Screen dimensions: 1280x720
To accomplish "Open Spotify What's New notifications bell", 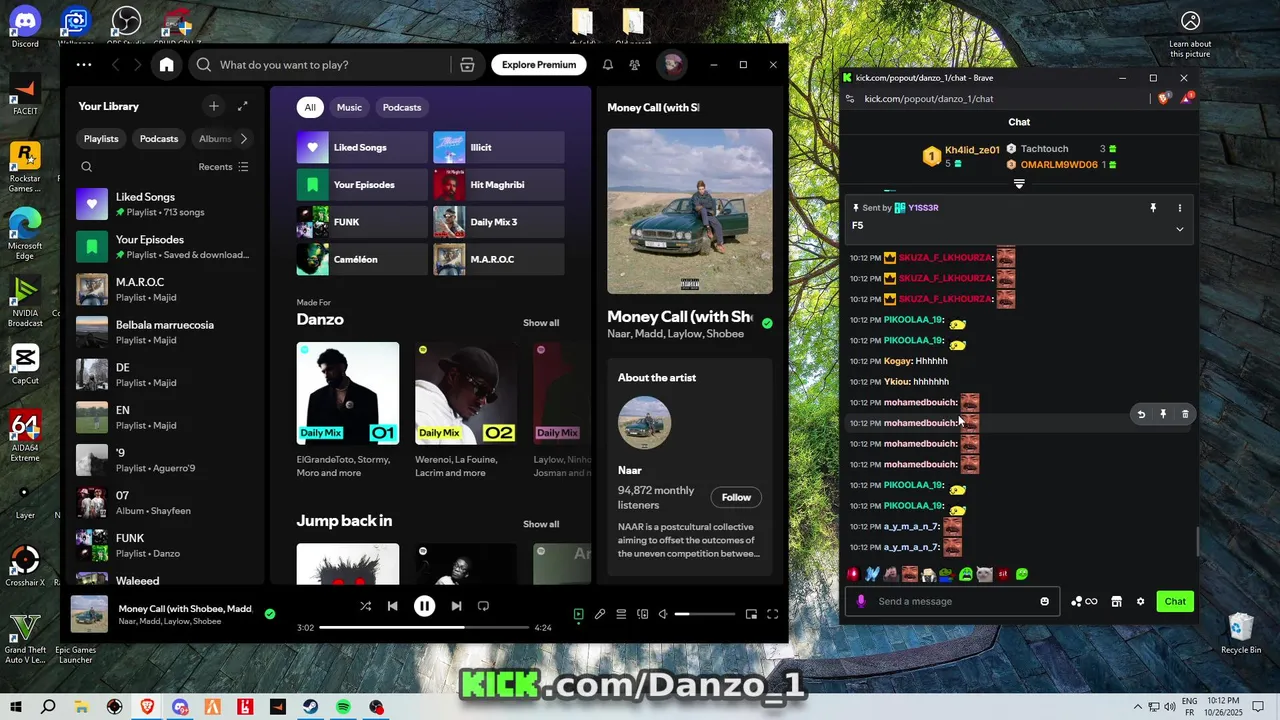I will click(x=607, y=65).
